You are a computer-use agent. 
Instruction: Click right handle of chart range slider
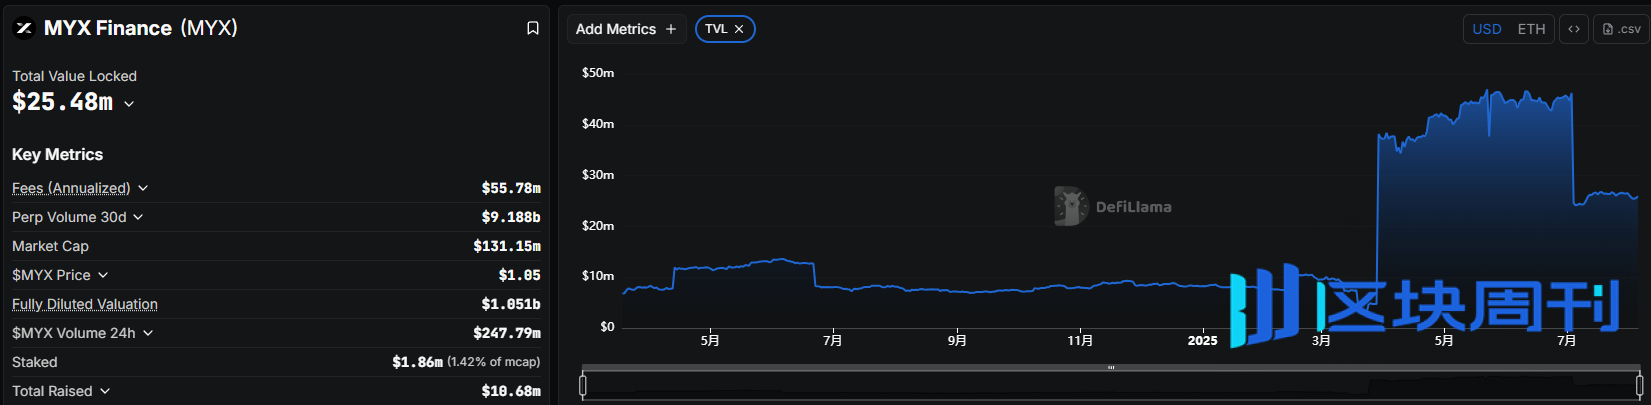(1639, 384)
